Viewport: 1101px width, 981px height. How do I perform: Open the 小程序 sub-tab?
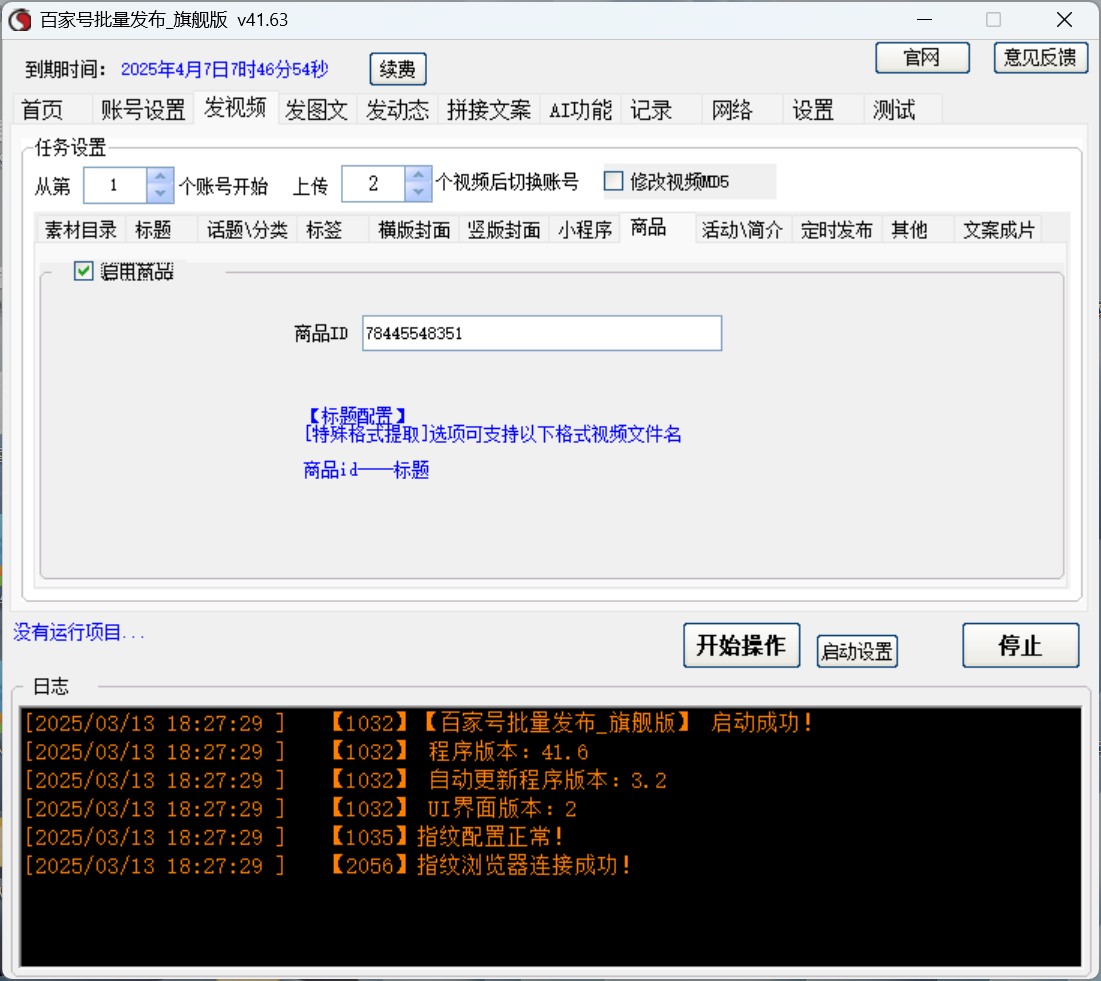pyautogui.click(x=585, y=230)
